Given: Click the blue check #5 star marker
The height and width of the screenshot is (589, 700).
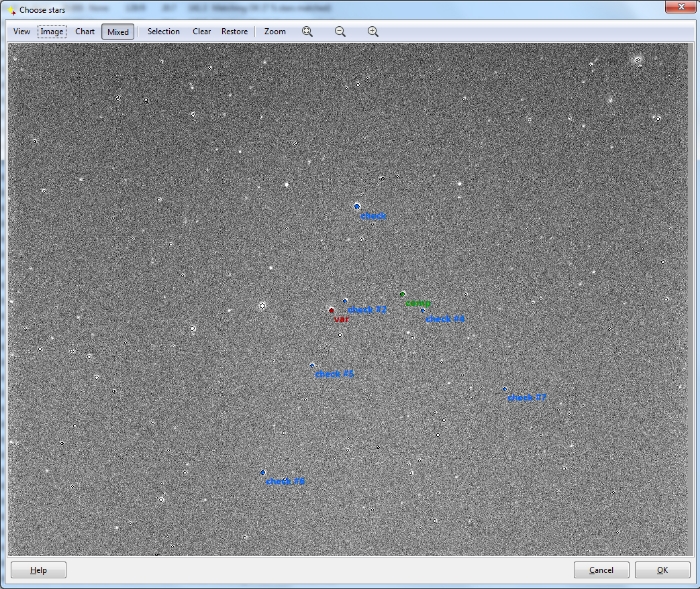Looking at the screenshot, I should click(x=312, y=365).
